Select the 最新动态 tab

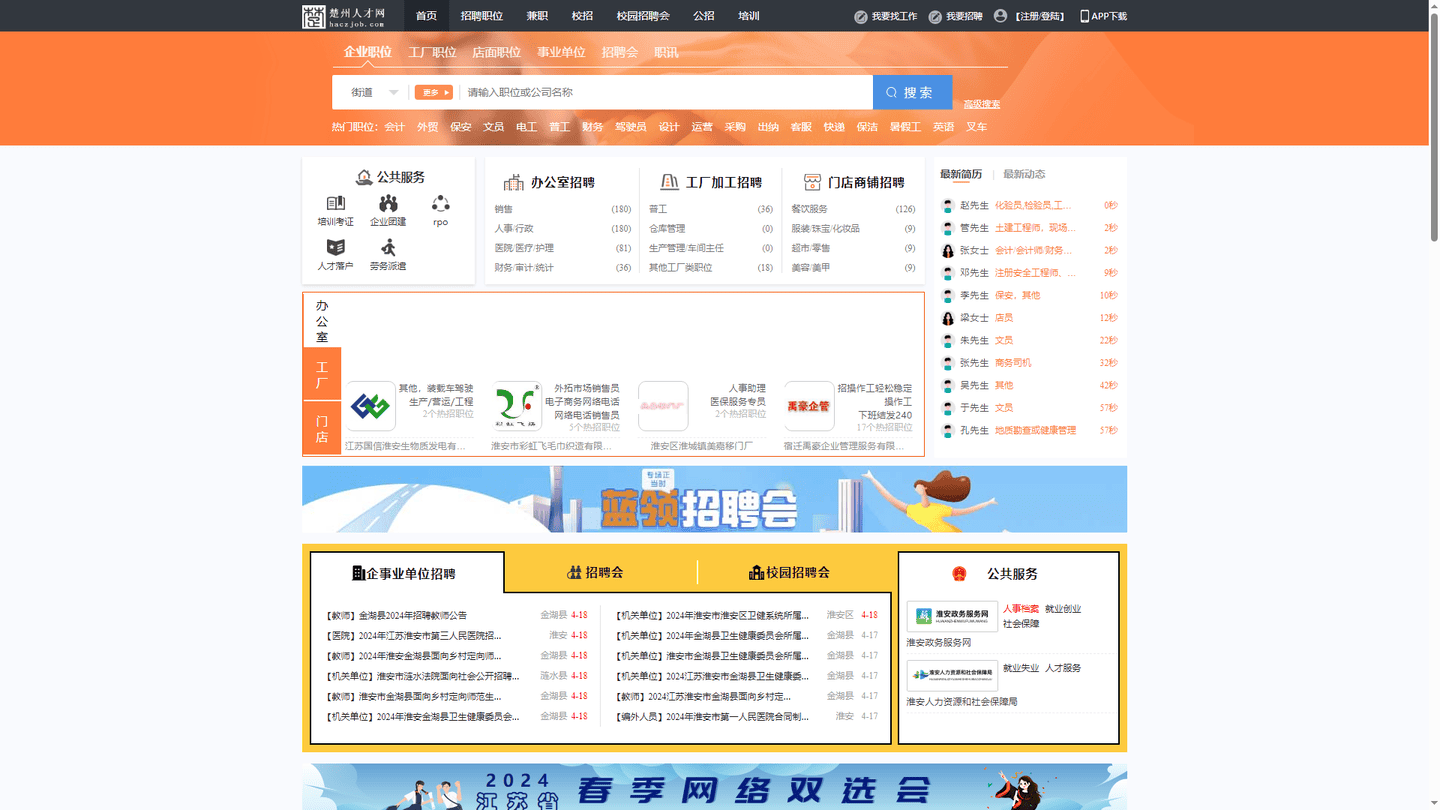coord(1024,174)
